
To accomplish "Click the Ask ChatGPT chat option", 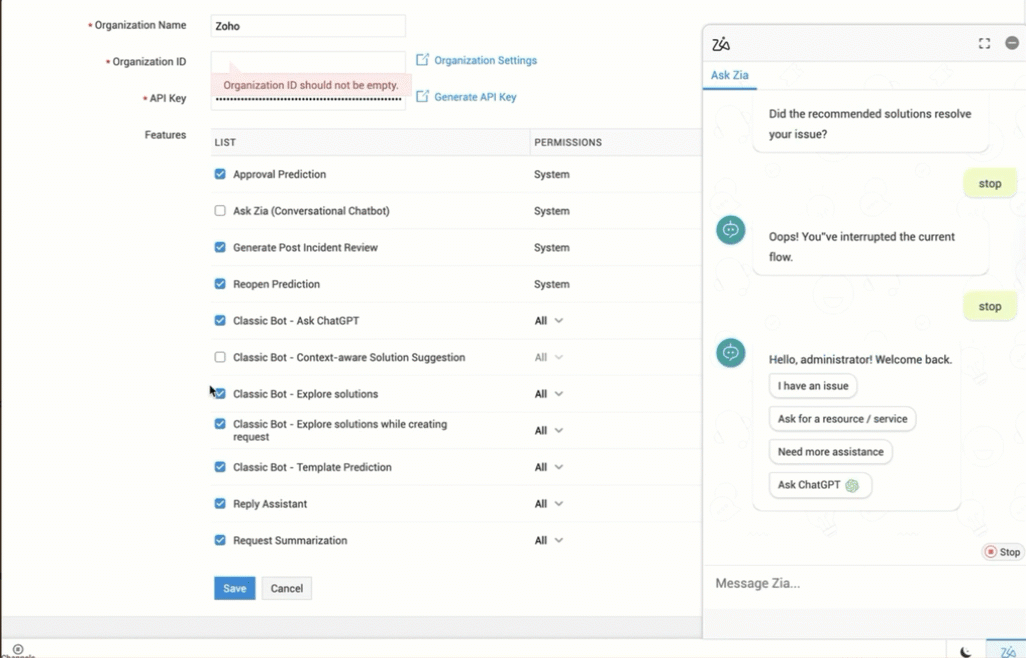I will [x=819, y=485].
